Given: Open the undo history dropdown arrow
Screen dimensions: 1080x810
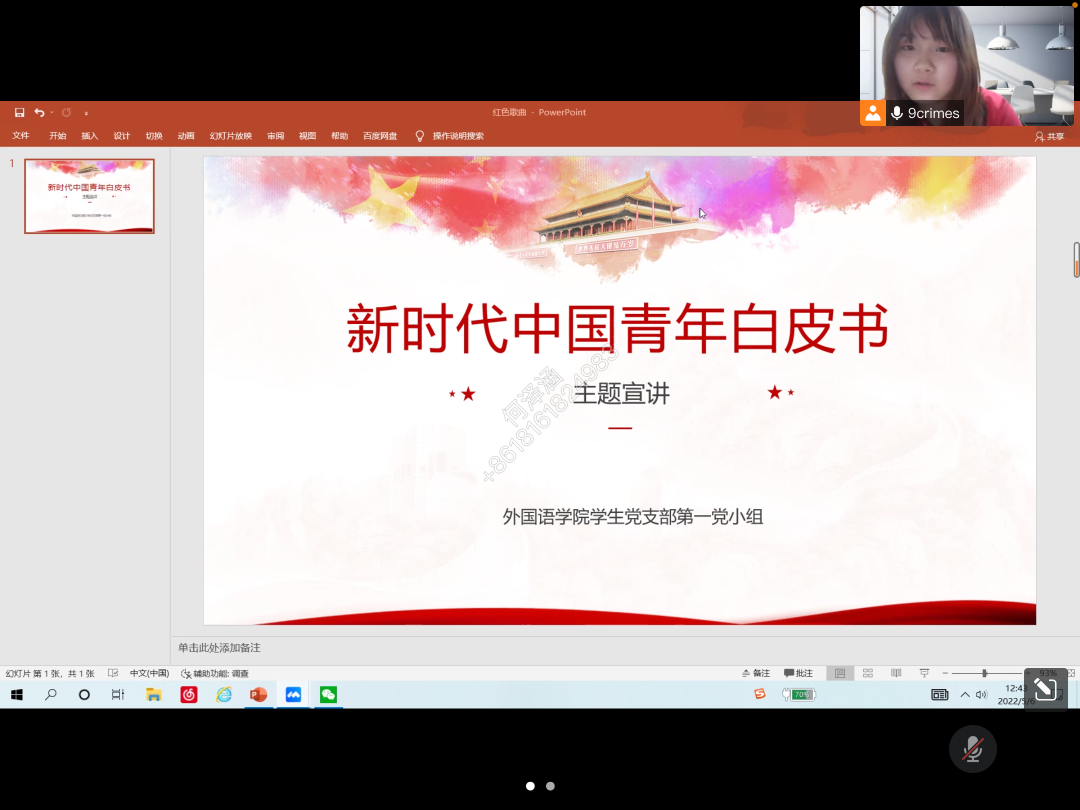Looking at the screenshot, I should 52,112.
